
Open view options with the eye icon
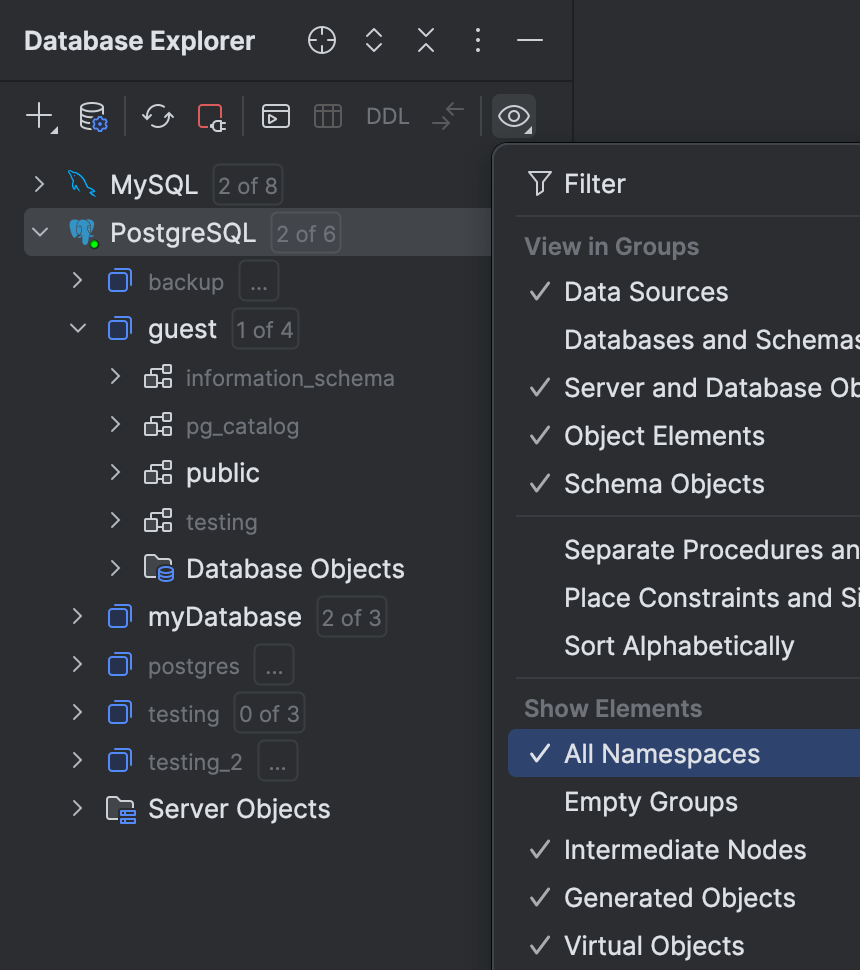(513, 116)
